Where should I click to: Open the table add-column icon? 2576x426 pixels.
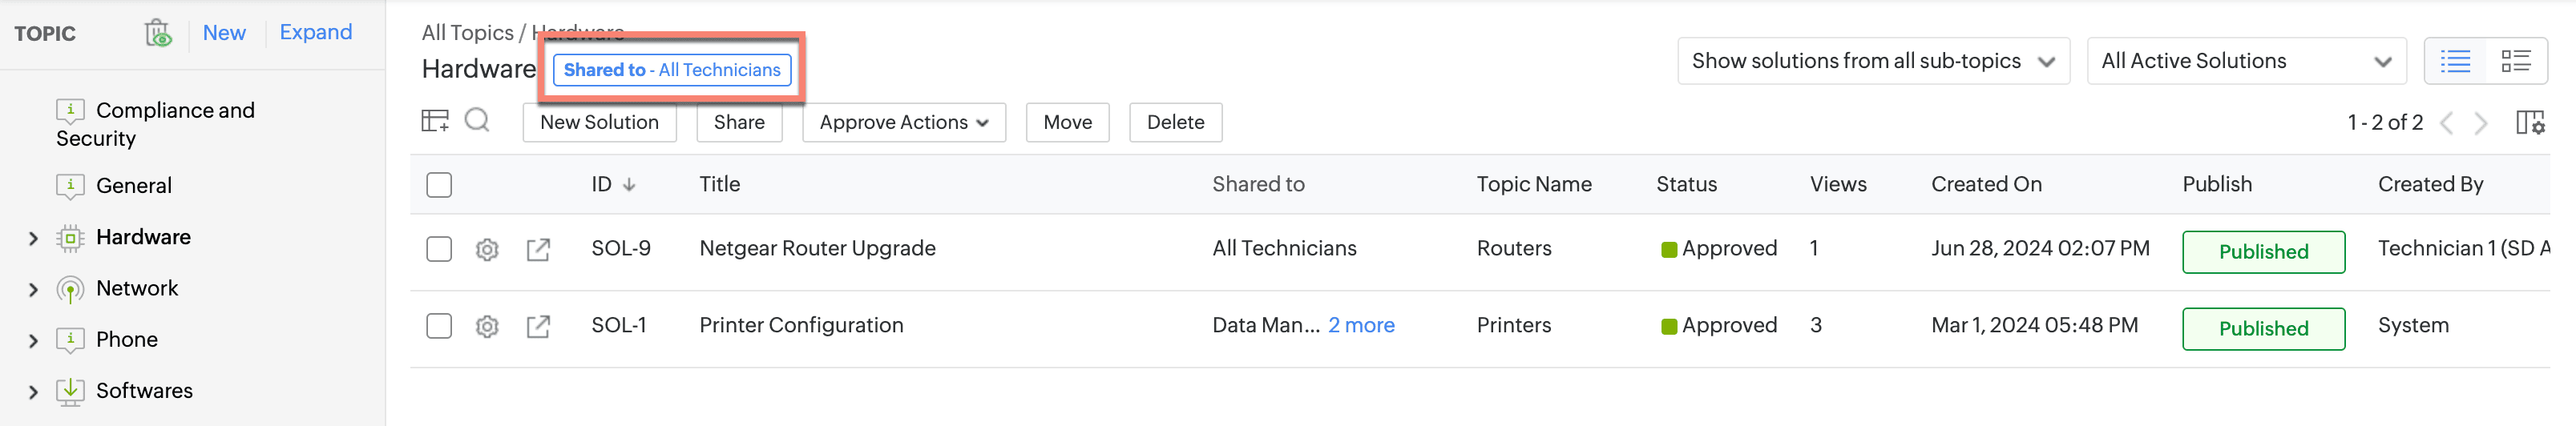pos(435,121)
